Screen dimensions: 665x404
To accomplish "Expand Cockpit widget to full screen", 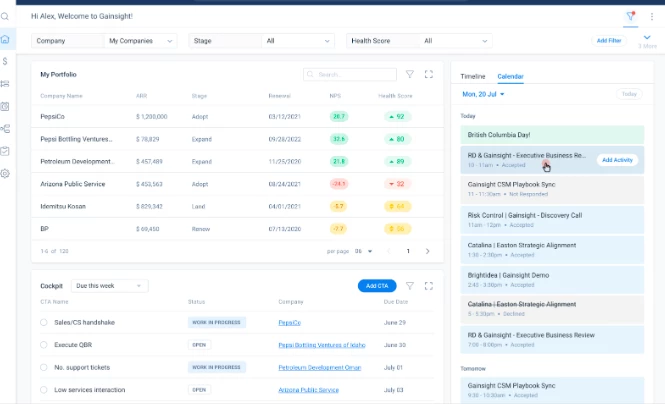I will pyautogui.click(x=429, y=286).
